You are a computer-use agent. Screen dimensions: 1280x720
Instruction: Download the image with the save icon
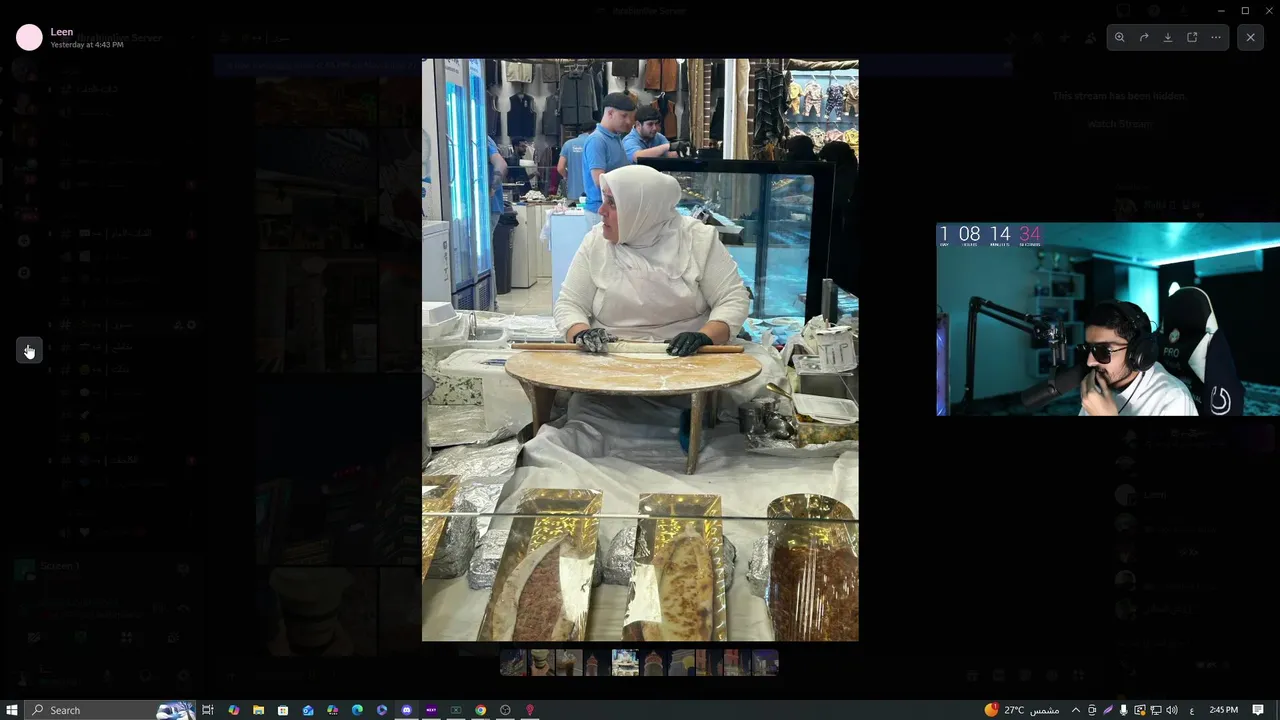1167,37
